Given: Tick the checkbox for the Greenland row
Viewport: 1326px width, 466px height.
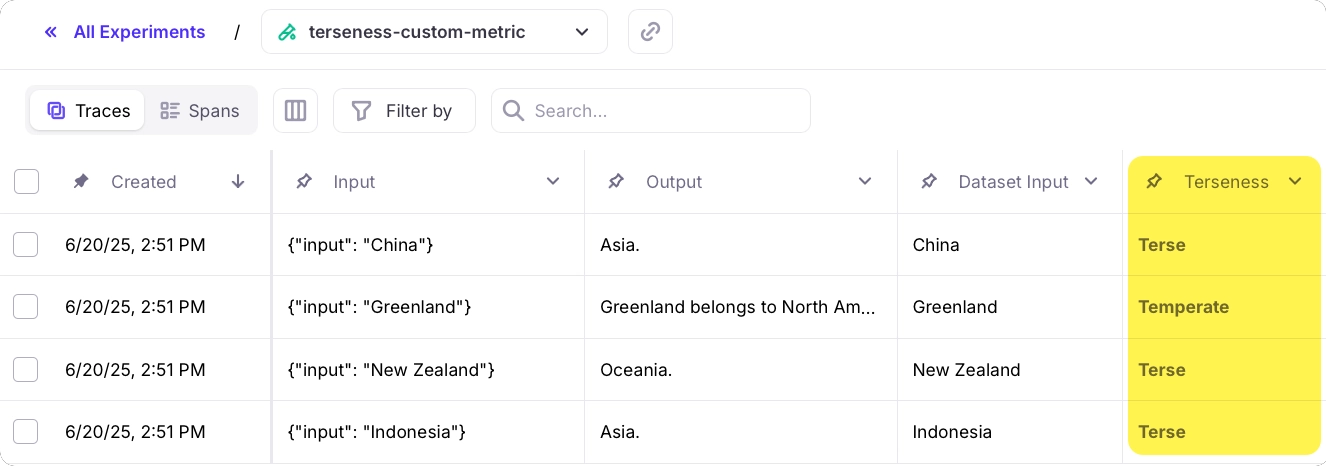Looking at the screenshot, I should click(26, 307).
